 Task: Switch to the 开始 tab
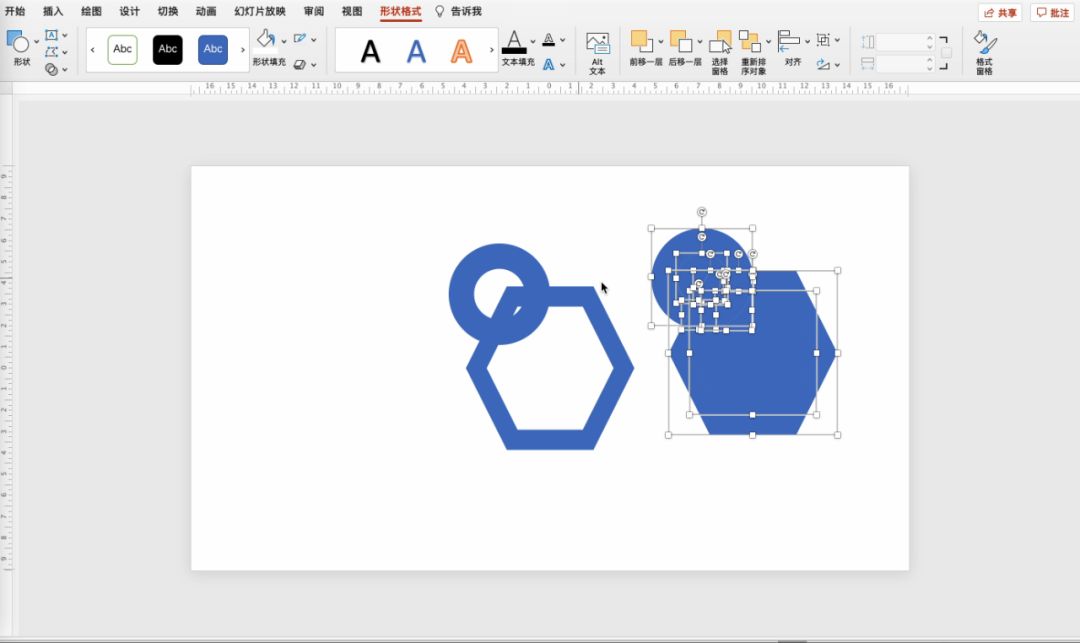14,11
